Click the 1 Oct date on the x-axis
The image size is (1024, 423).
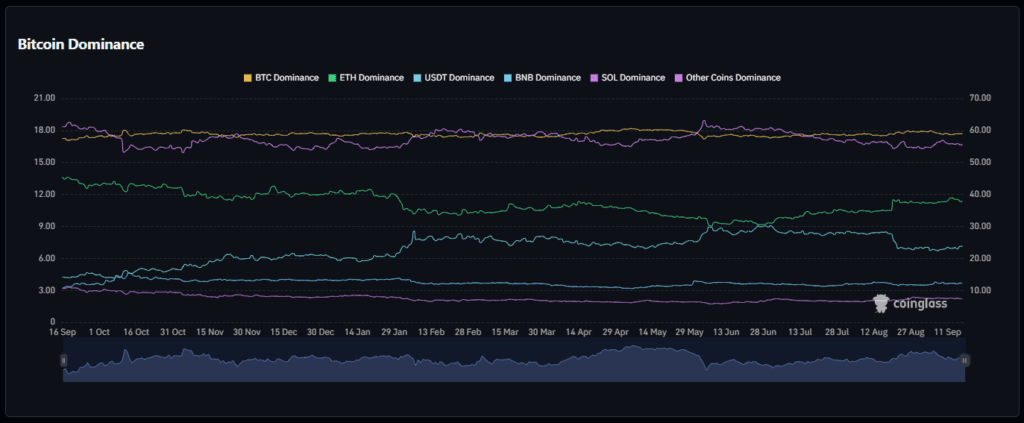[x=99, y=332]
